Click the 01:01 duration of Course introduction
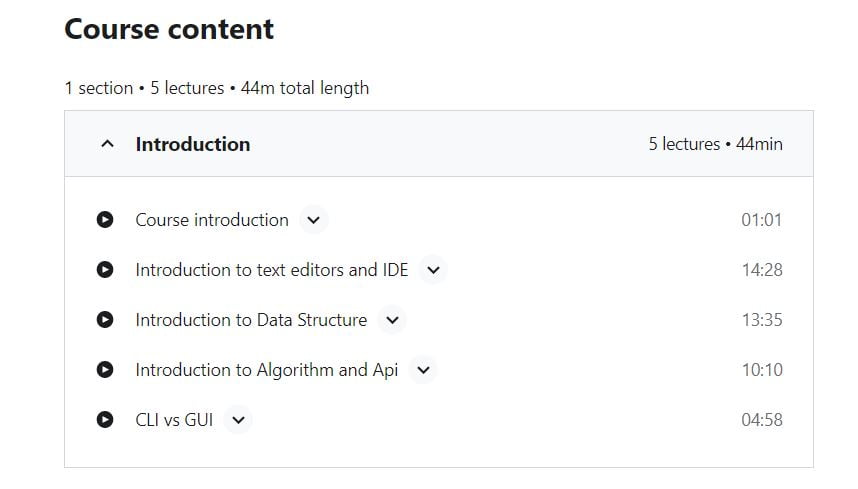Screen dimensions: 858x489 click(x=761, y=220)
